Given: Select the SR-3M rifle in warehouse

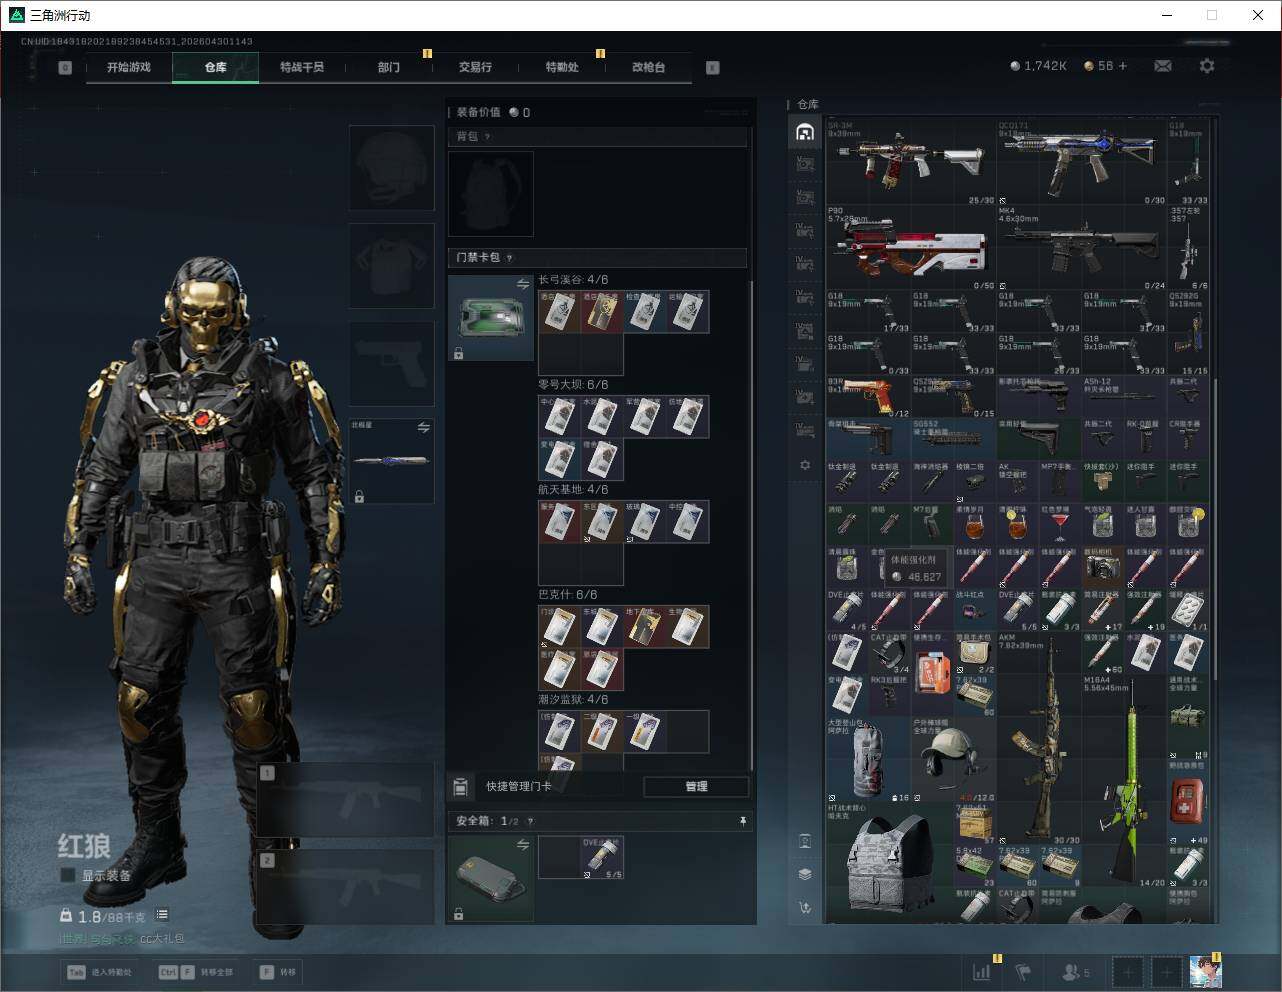Looking at the screenshot, I should tap(911, 163).
